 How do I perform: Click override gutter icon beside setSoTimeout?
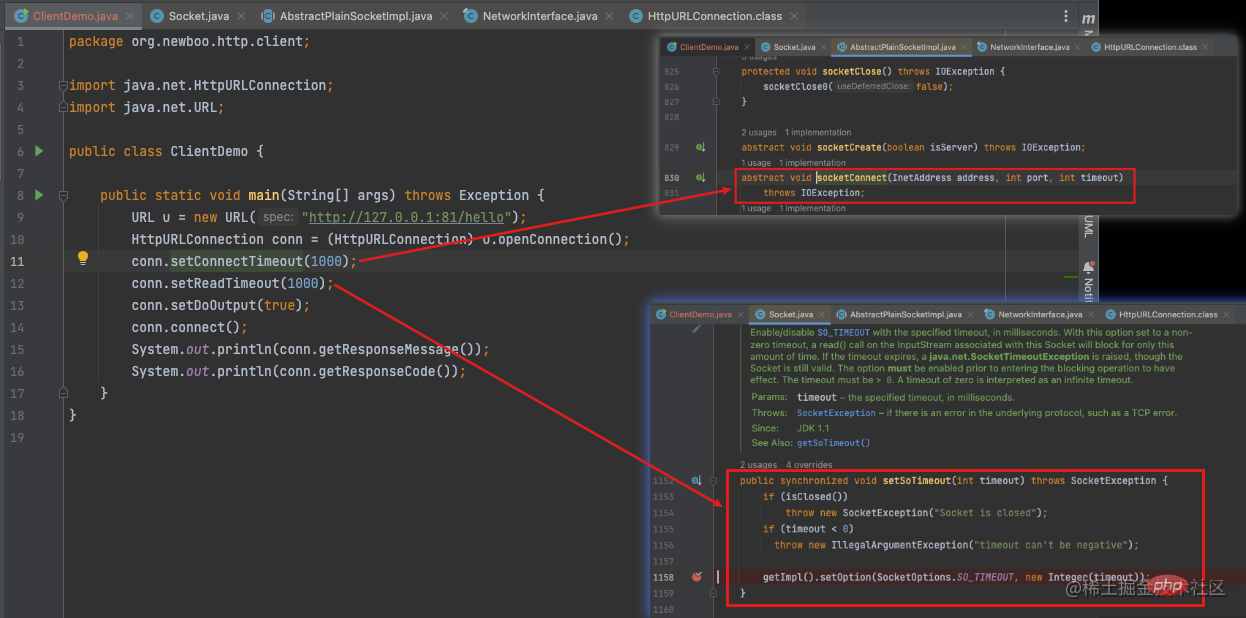pyautogui.click(x=697, y=481)
